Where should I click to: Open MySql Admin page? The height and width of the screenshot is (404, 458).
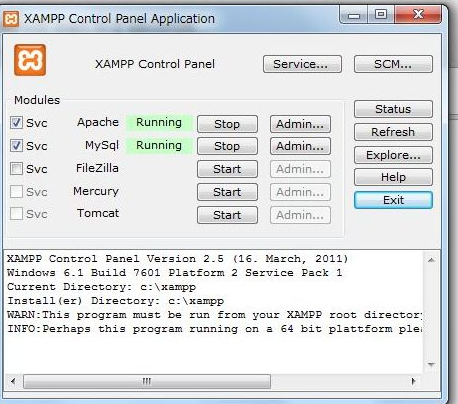pyautogui.click(x=300, y=146)
